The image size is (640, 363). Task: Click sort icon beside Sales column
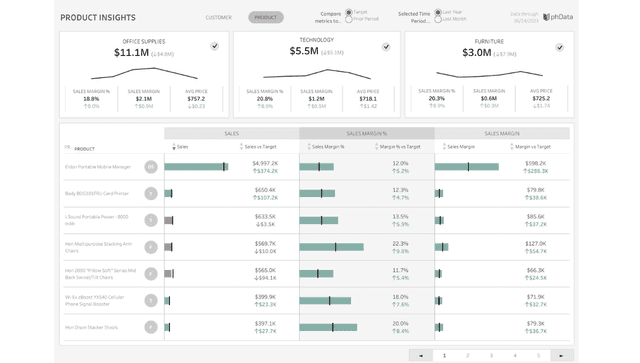tap(174, 147)
